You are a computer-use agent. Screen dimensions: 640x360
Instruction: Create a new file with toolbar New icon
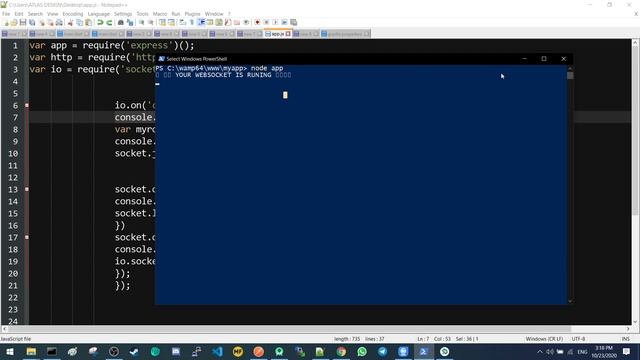6,22
